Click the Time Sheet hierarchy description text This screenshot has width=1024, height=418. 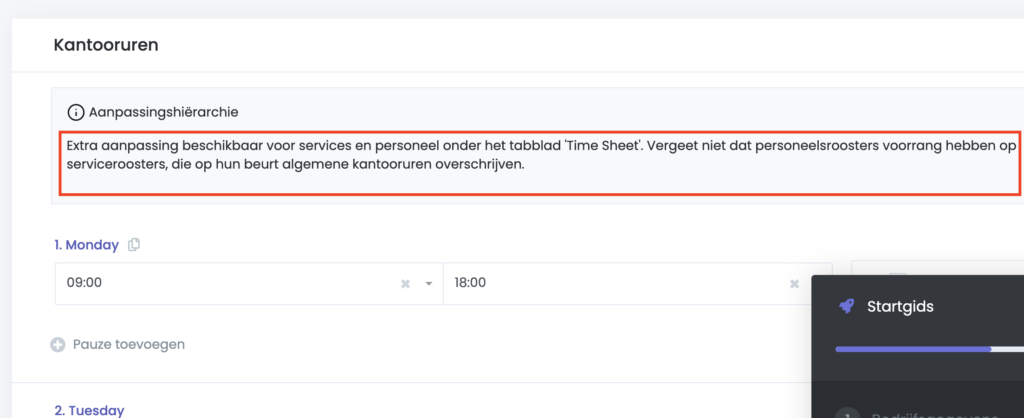540,154
